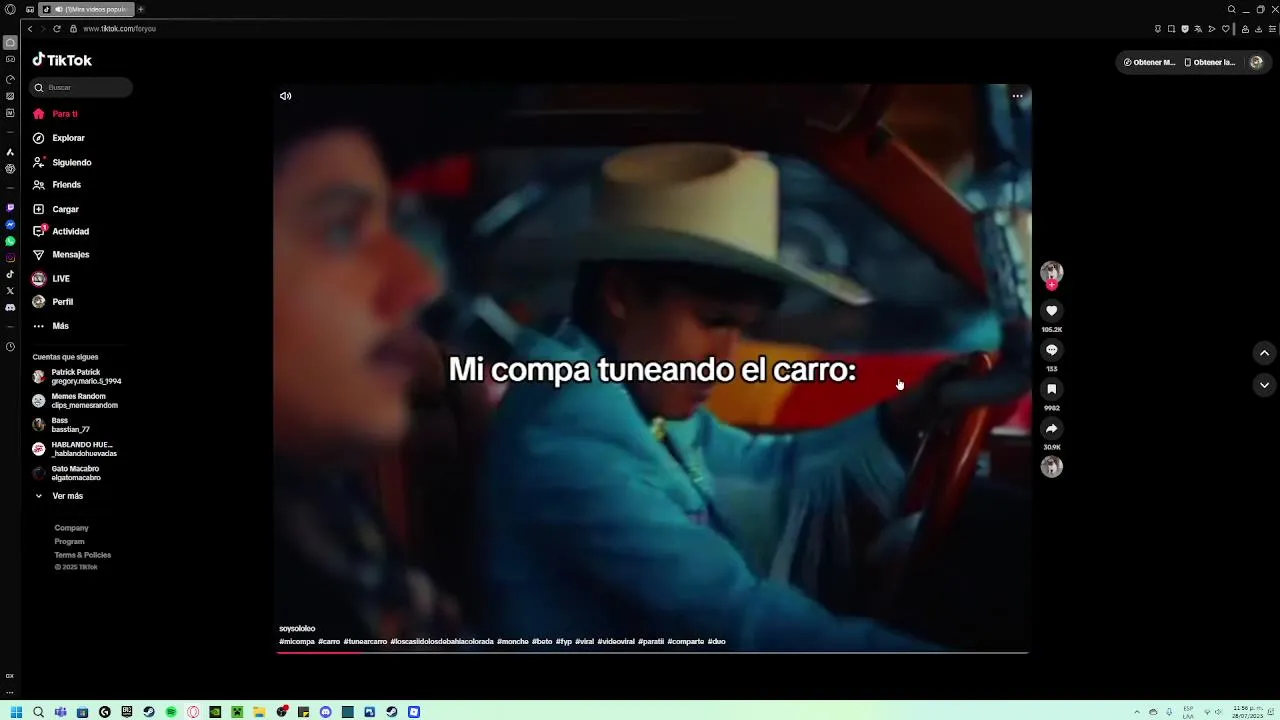The width and height of the screenshot is (1280, 720).
Task: Open the comments bubble icon
Action: pyautogui.click(x=1051, y=350)
